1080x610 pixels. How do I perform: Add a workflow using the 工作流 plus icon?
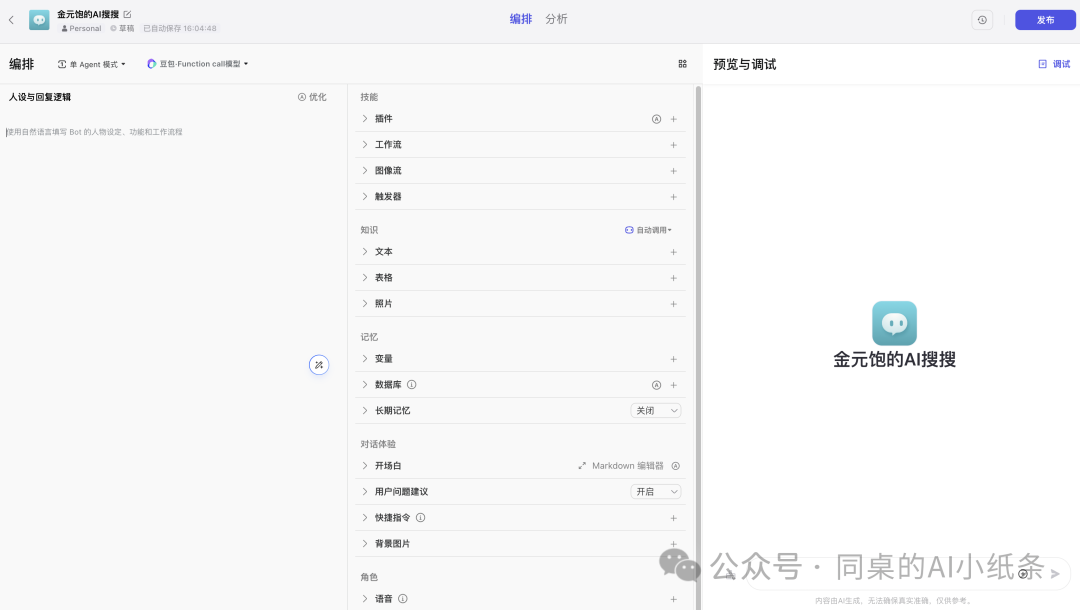pyautogui.click(x=673, y=144)
